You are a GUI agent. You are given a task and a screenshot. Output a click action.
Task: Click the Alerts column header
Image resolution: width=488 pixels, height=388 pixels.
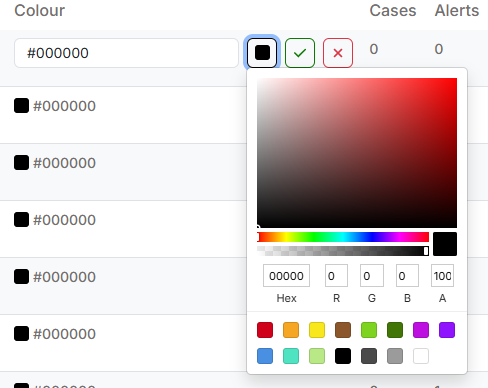point(457,10)
